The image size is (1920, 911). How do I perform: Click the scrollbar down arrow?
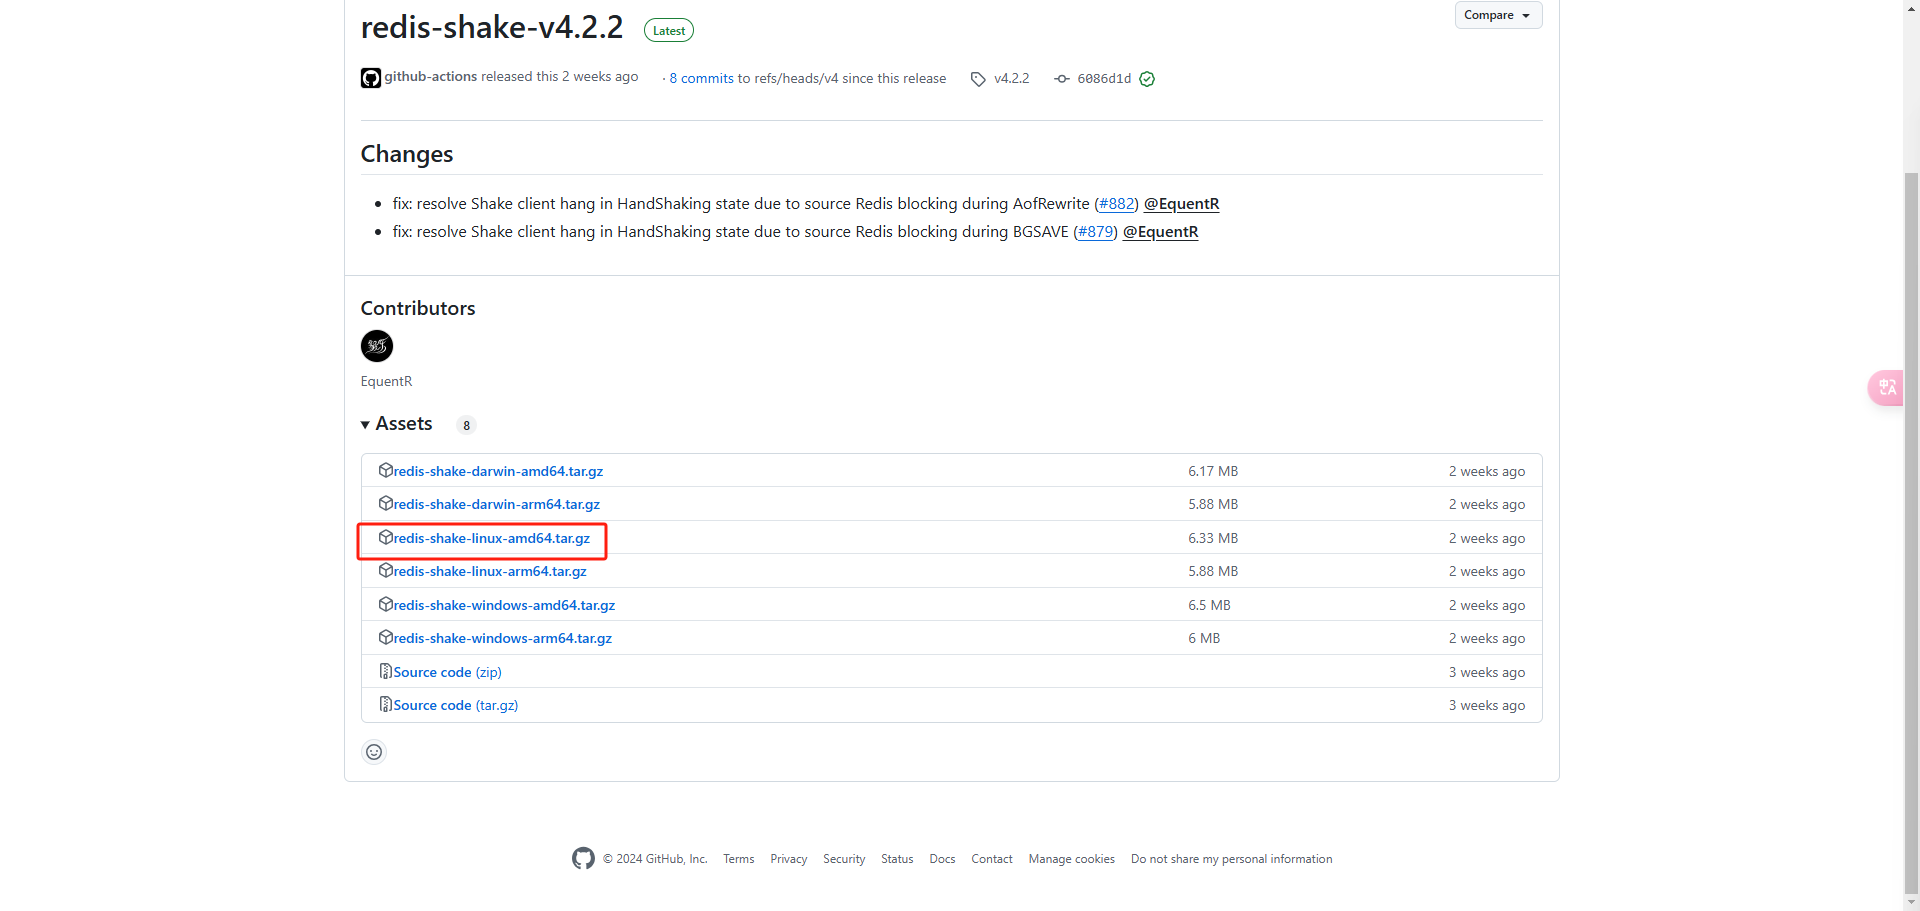coord(1912,902)
